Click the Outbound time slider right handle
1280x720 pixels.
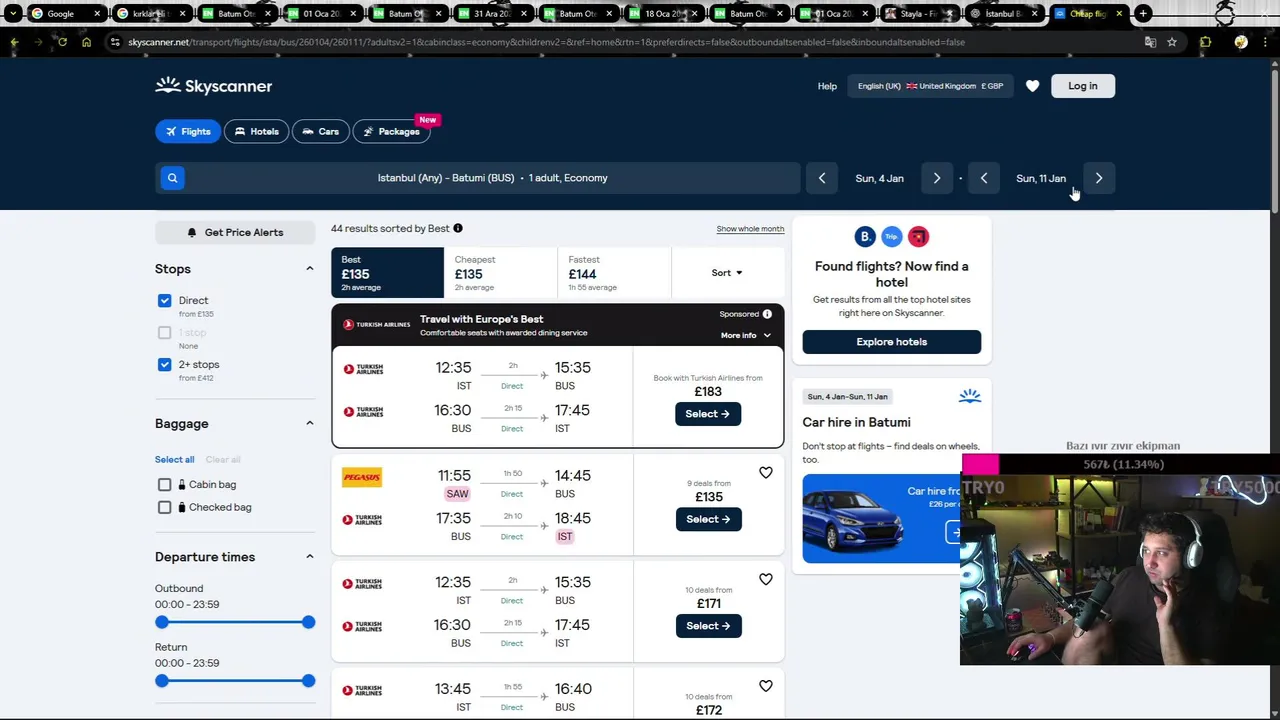(x=308, y=622)
